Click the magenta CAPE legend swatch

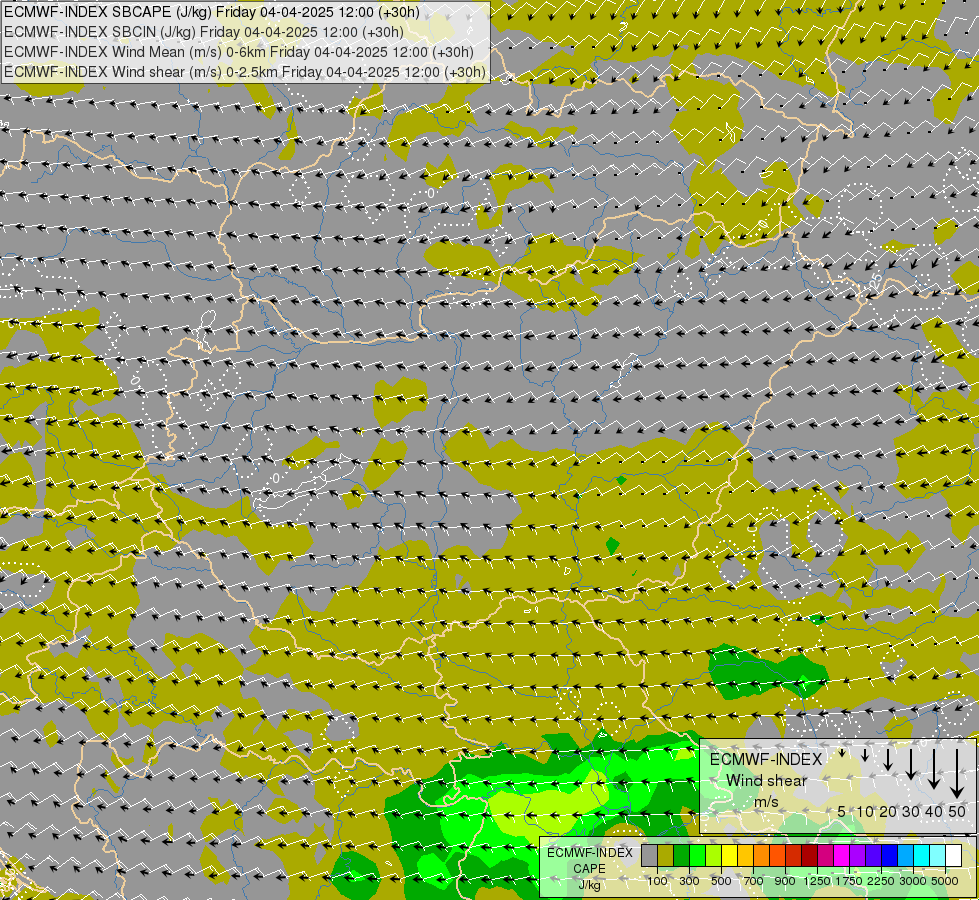(842, 855)
